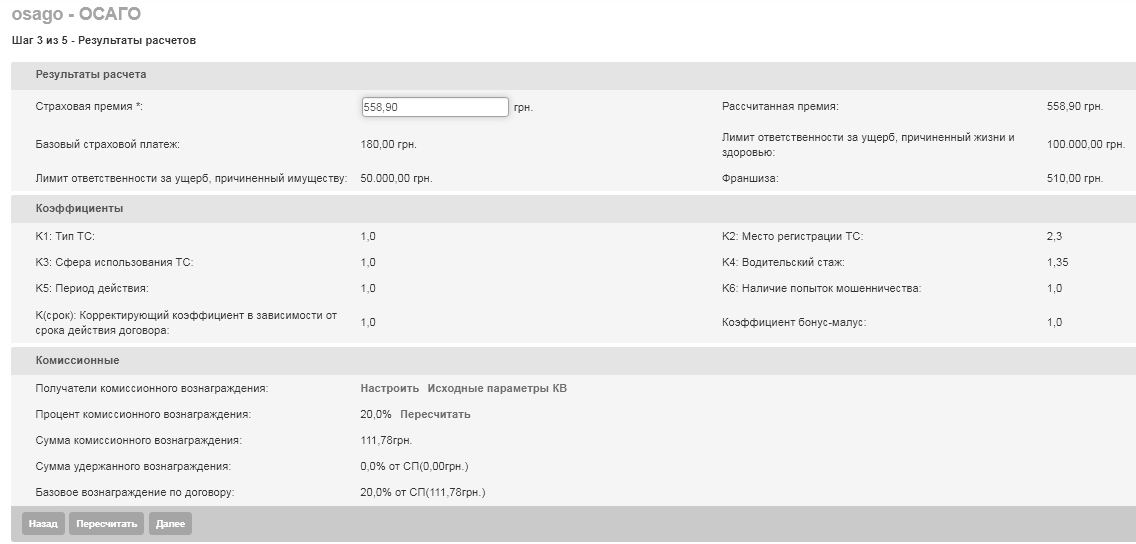Click the Рассчитанная премия value 558,90 грн.

1075,106
